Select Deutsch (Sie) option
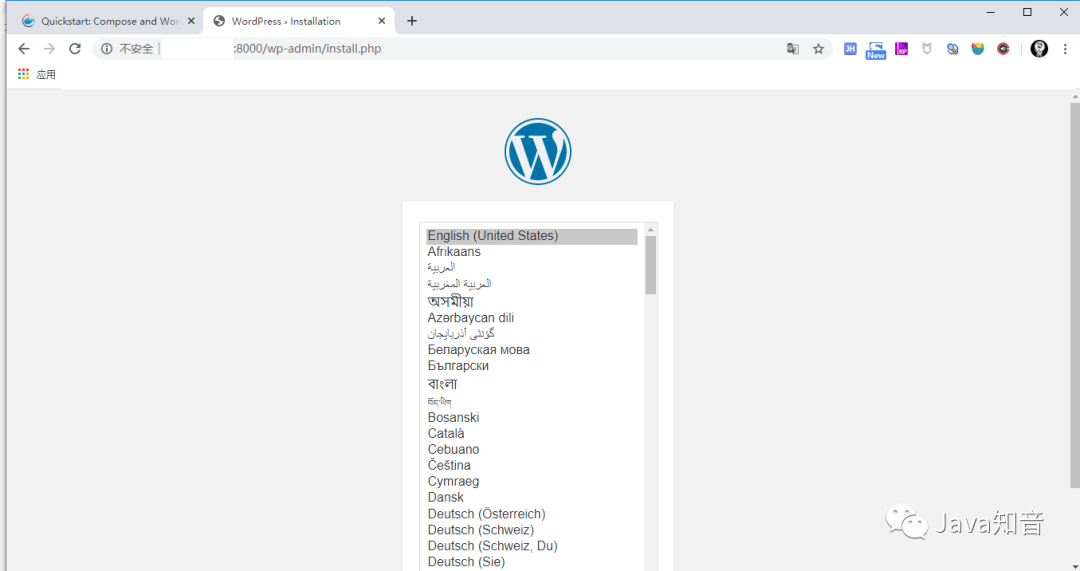The image size is (1080, 571). [466, 562]
